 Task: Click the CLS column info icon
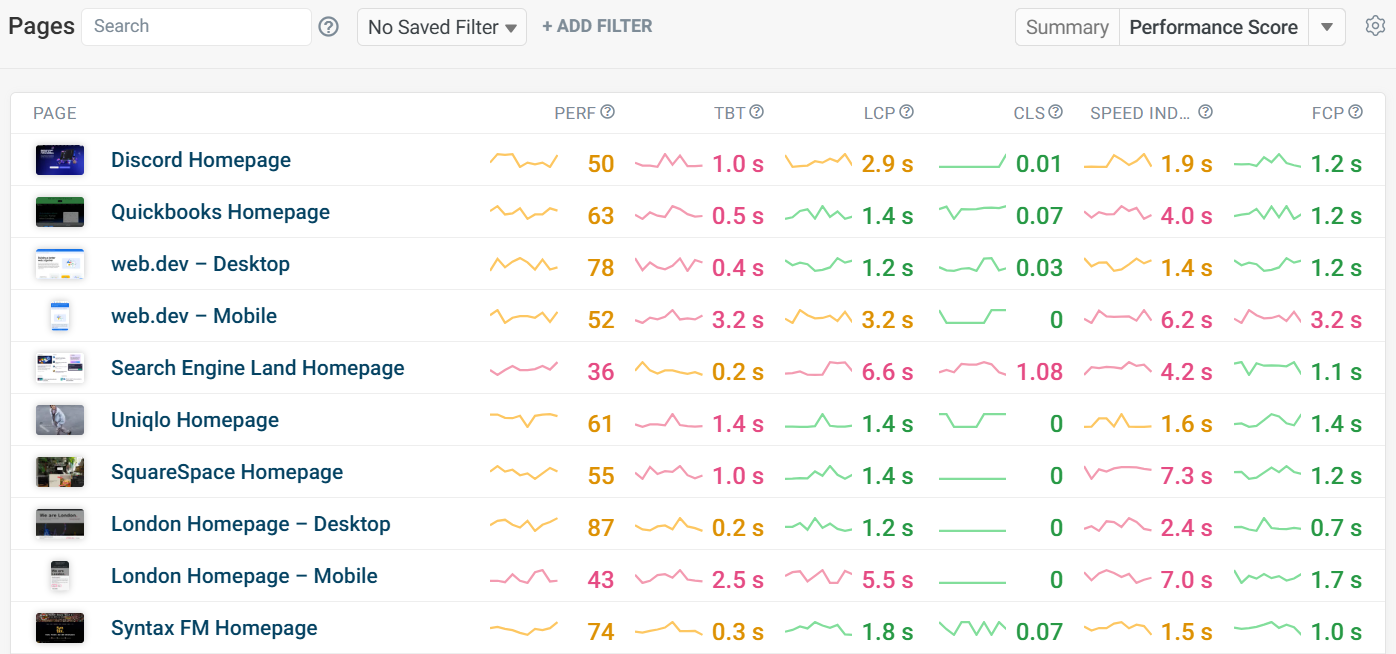(1055, 112)
